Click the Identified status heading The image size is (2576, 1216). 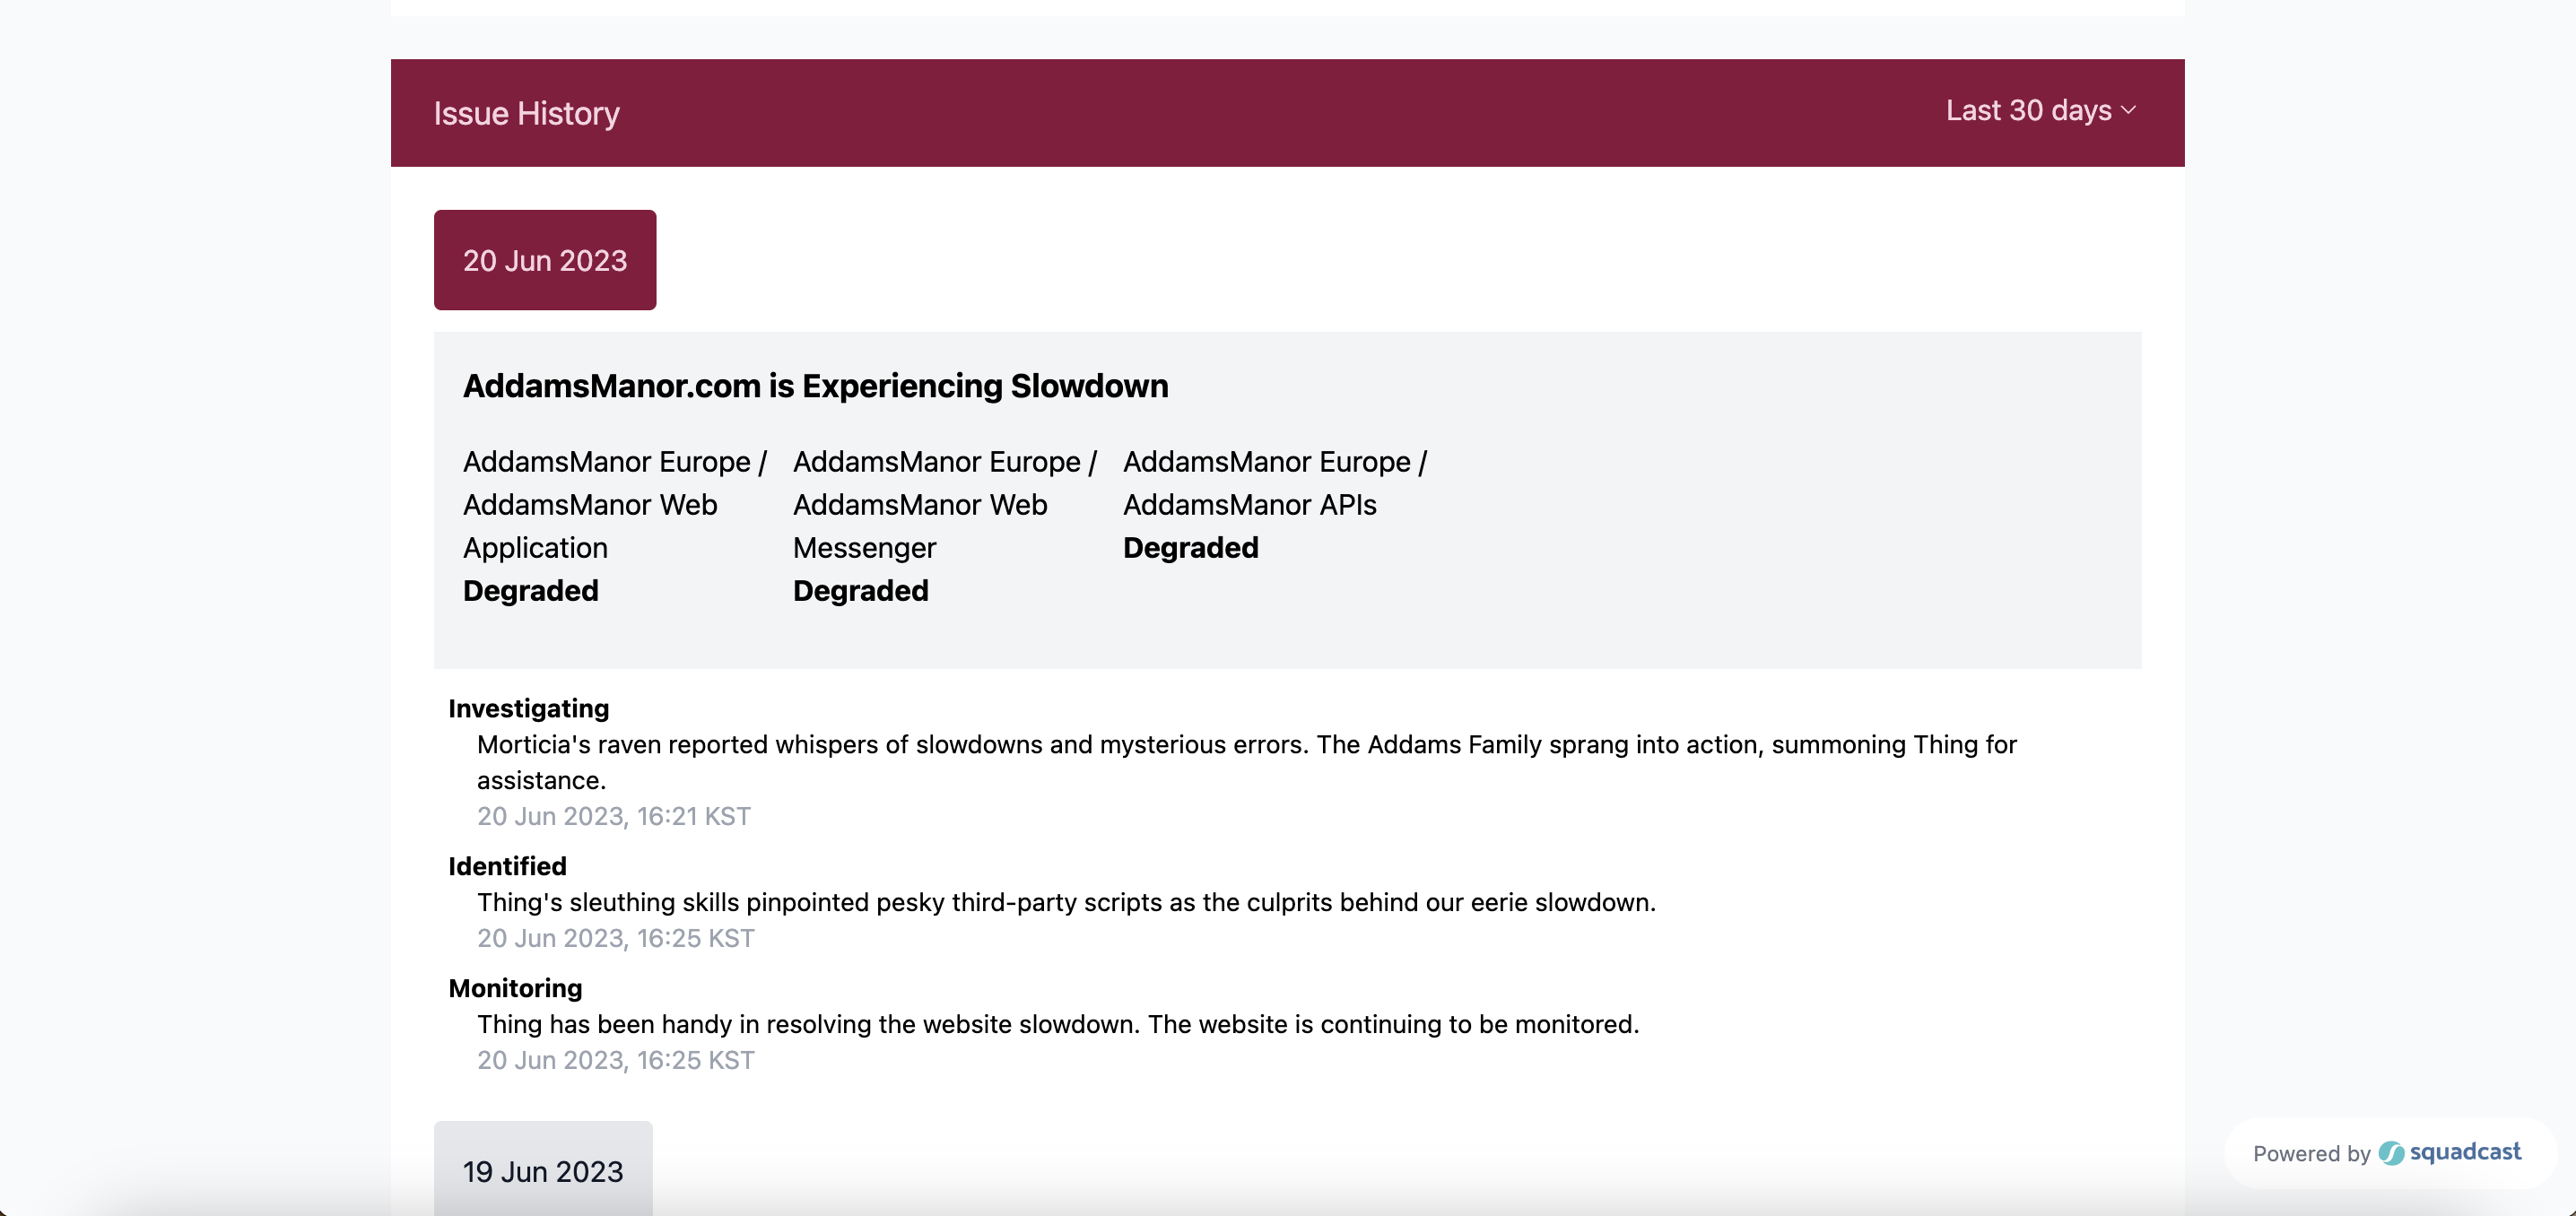[507, 866]
